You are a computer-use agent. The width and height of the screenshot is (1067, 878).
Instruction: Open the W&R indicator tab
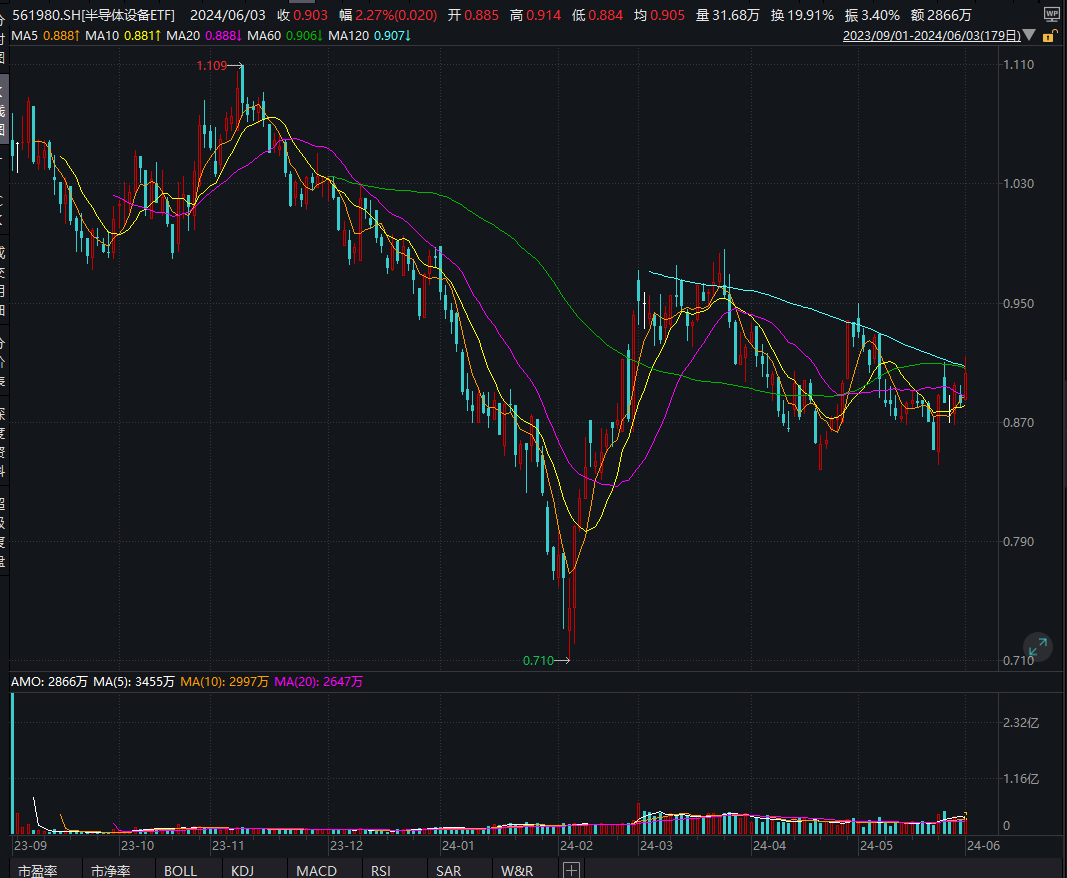coord(517,871)
